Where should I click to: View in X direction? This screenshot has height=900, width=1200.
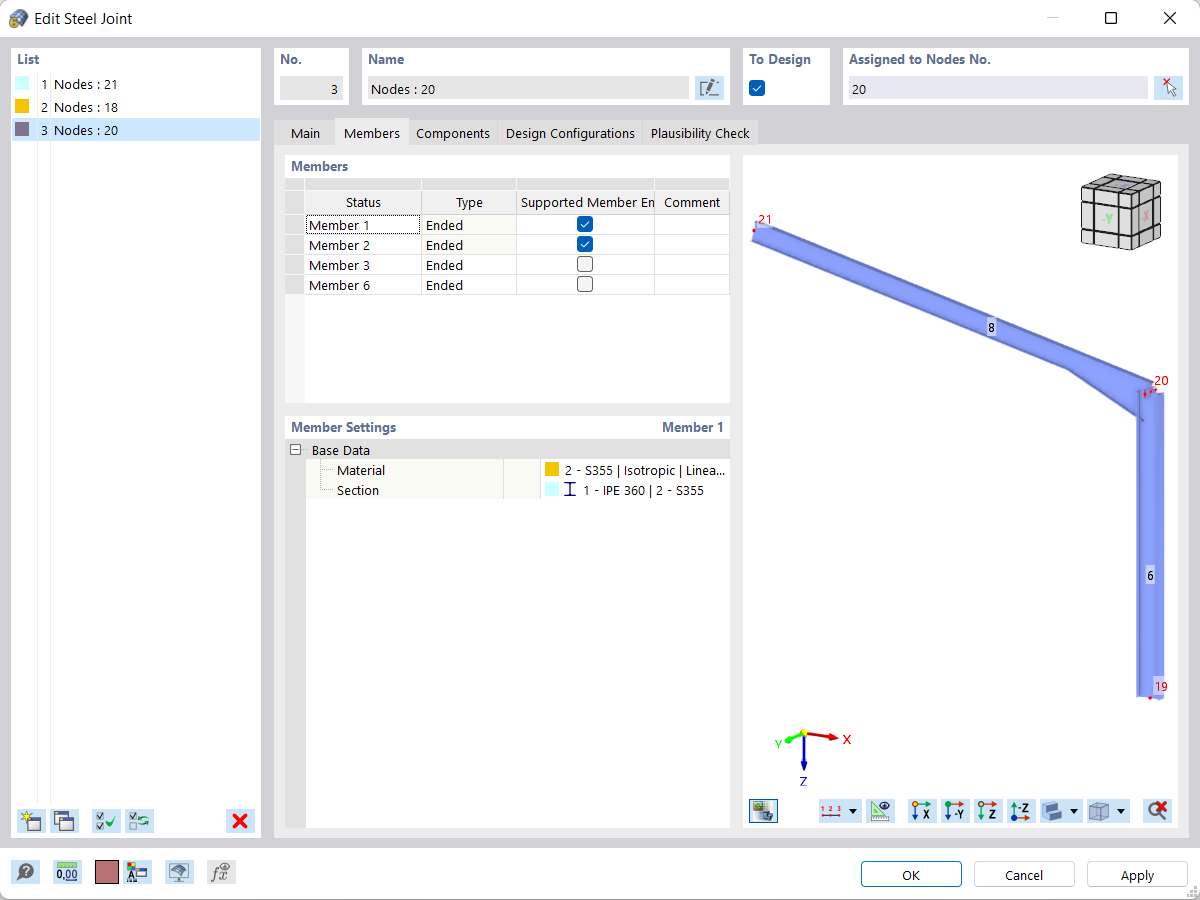point(922,811)
